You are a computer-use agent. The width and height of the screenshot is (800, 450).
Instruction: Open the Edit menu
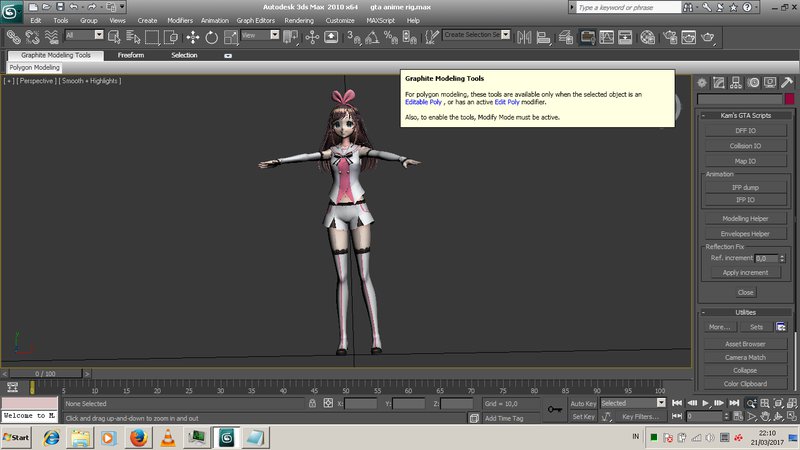[x=36, y=20]
